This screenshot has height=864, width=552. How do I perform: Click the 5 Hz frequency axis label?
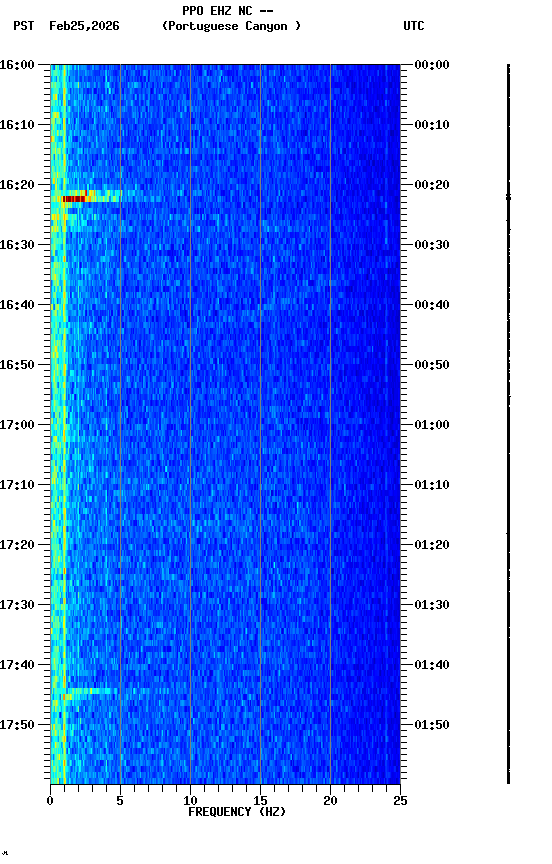(120, 801)
